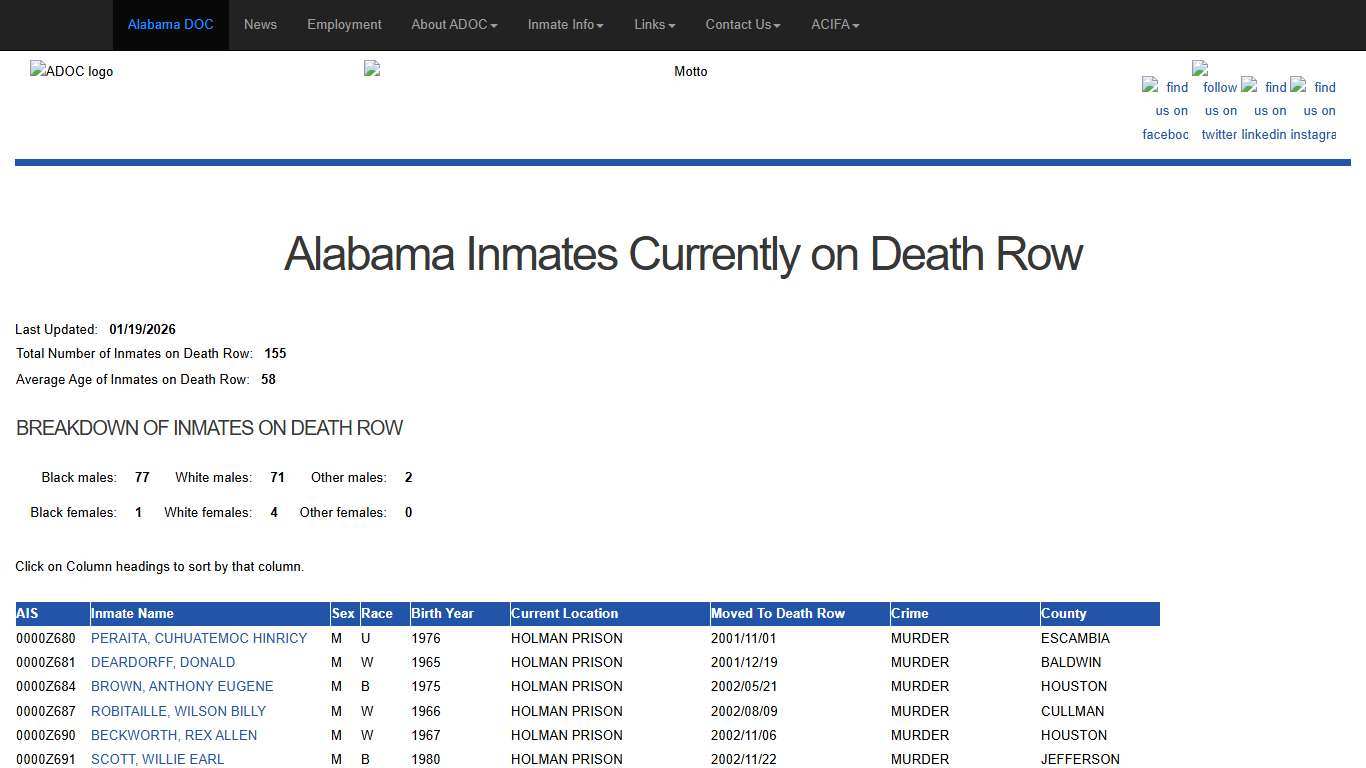Select the LinkedIn social media icon
The height and width of the screenshot is (768, 1366).
click(1267, 110)
